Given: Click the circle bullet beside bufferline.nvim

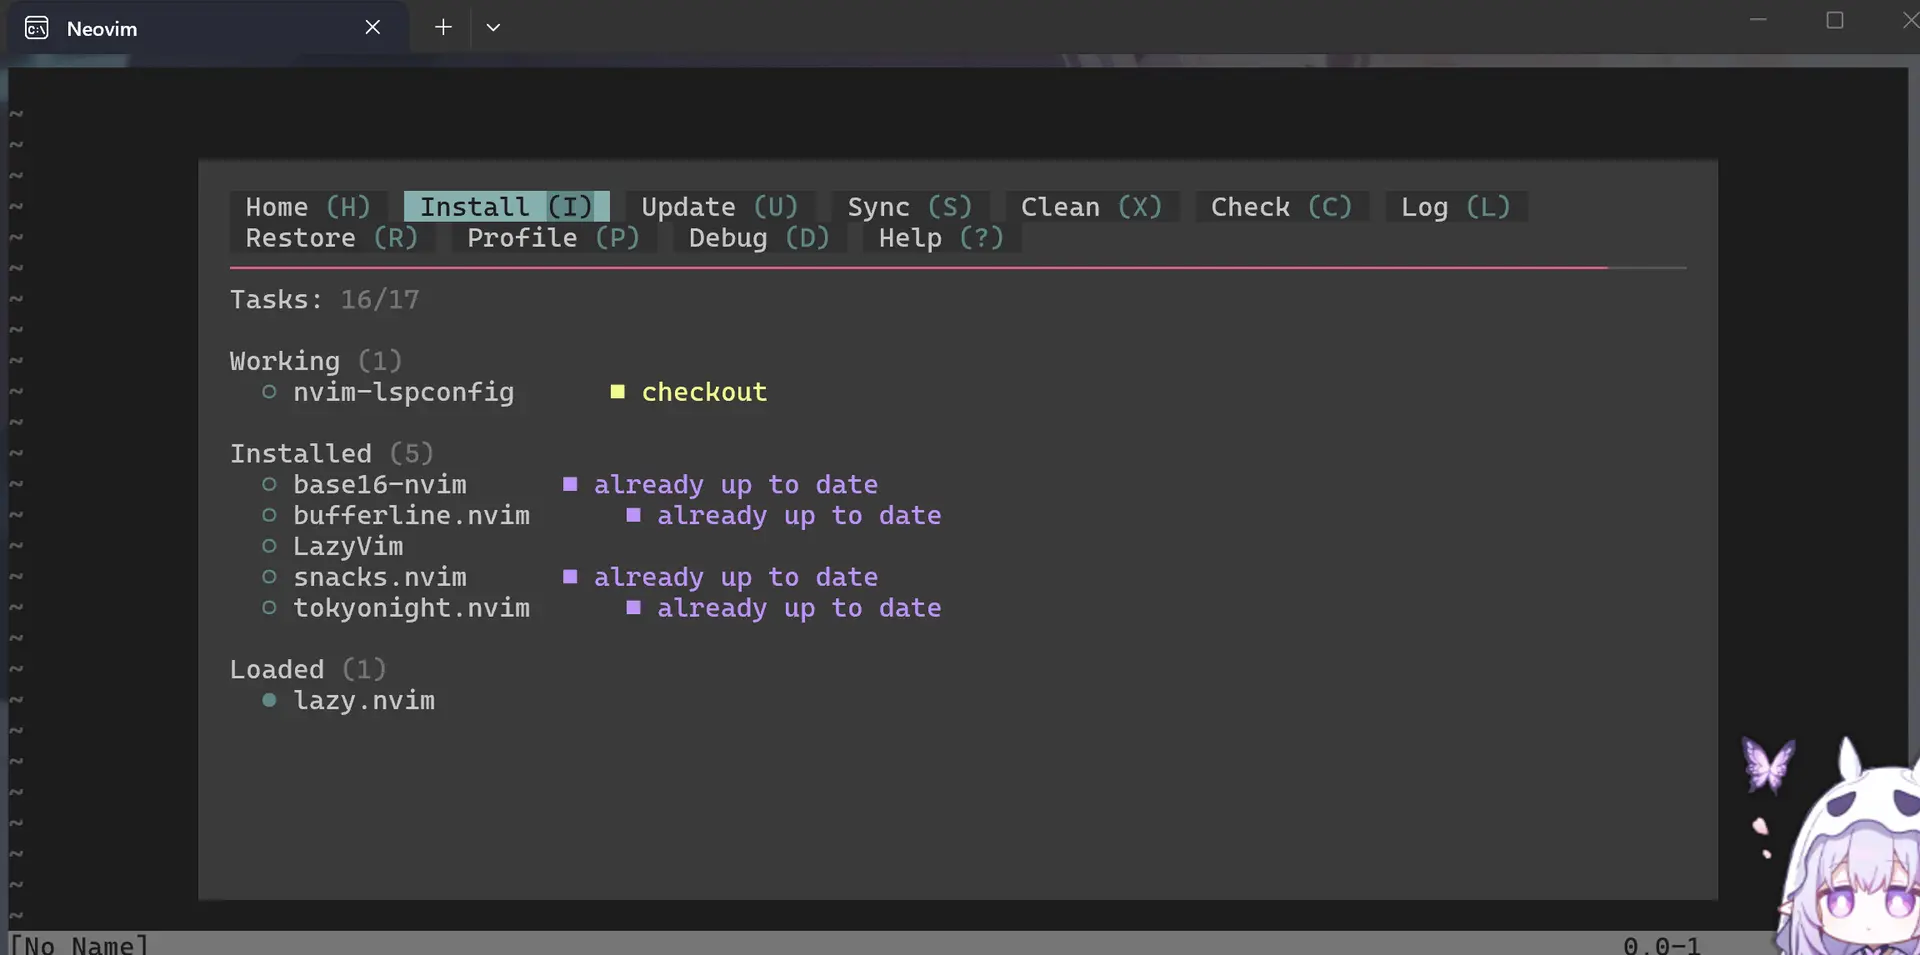Looking at the screenshot, I should click(269, 516).
